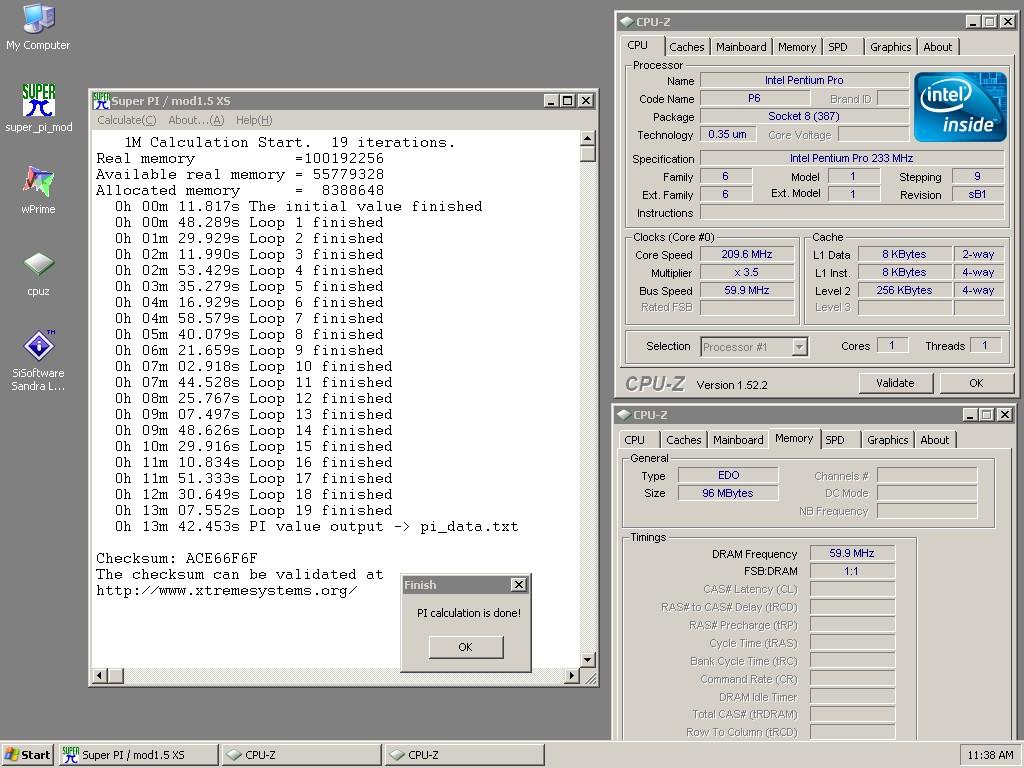Viewport: 1024px width, 768px height.
Task: Click the Specification field Intel Pentium Pro 233 MHz
Action: coord(852,158)
